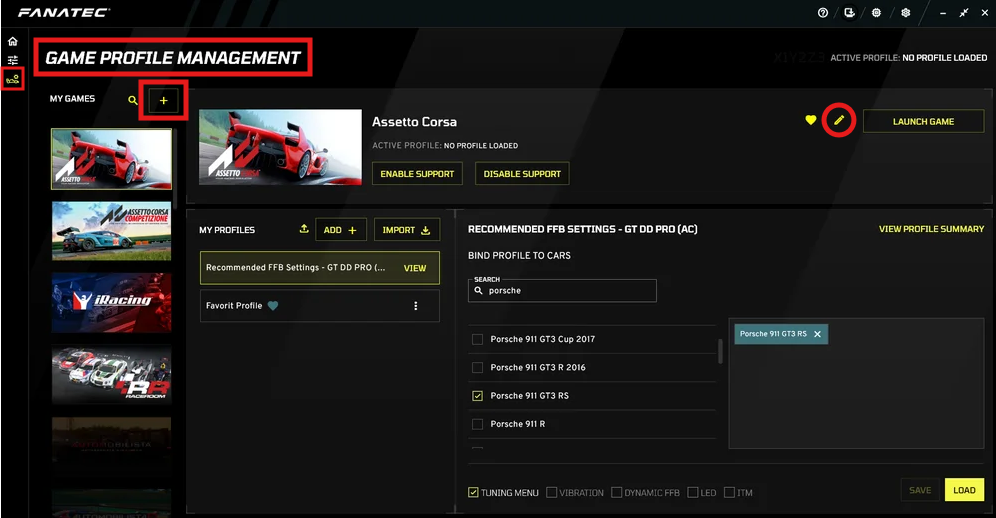Viewport: 996px width, 518px height.
Task: Click the search icon next to My Games
Action: 133,100
